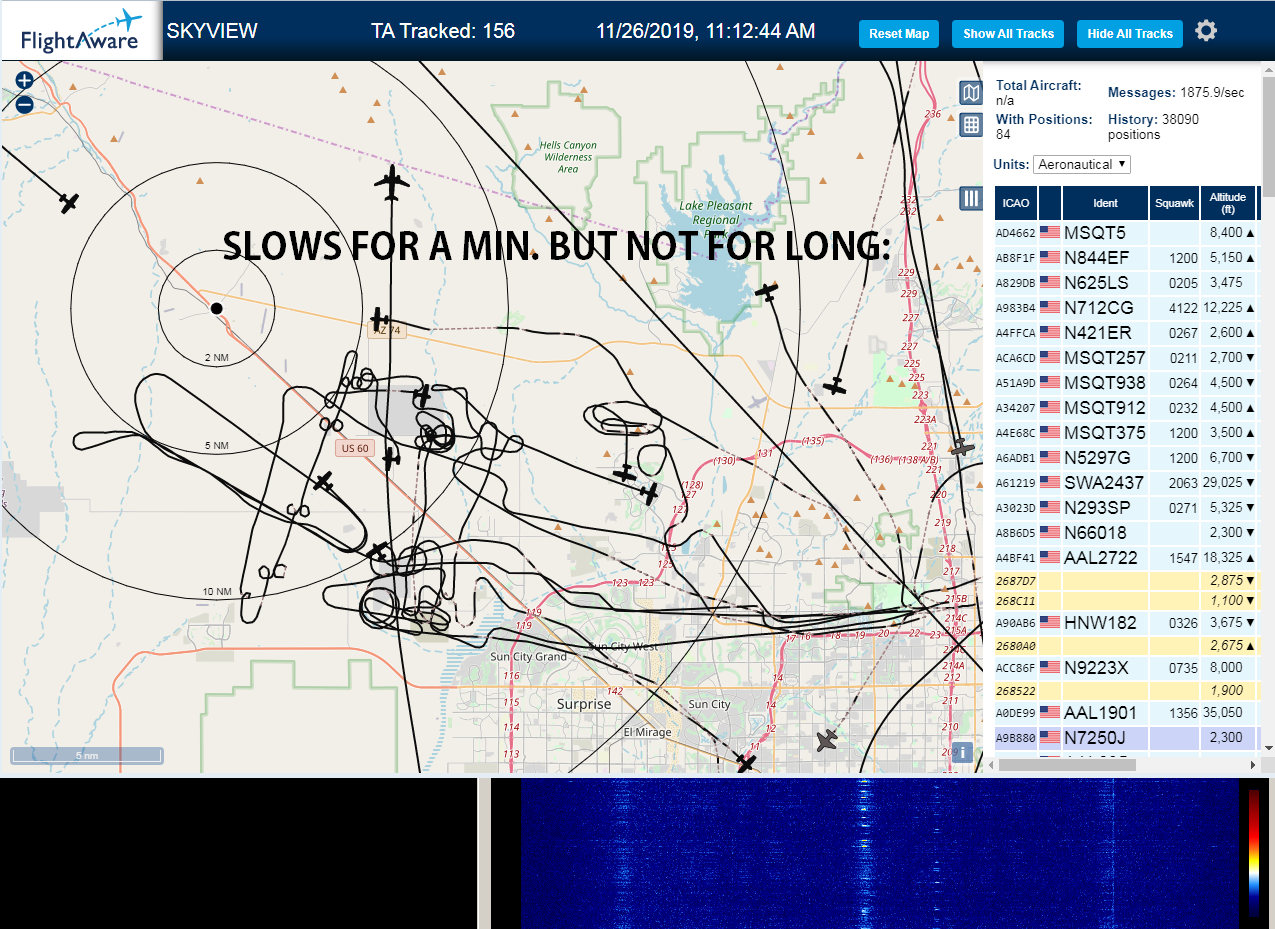This screenshot has width=1275, height=929.
Task: Select aircraft row N5297G
Action: (x=1127, y=457)
